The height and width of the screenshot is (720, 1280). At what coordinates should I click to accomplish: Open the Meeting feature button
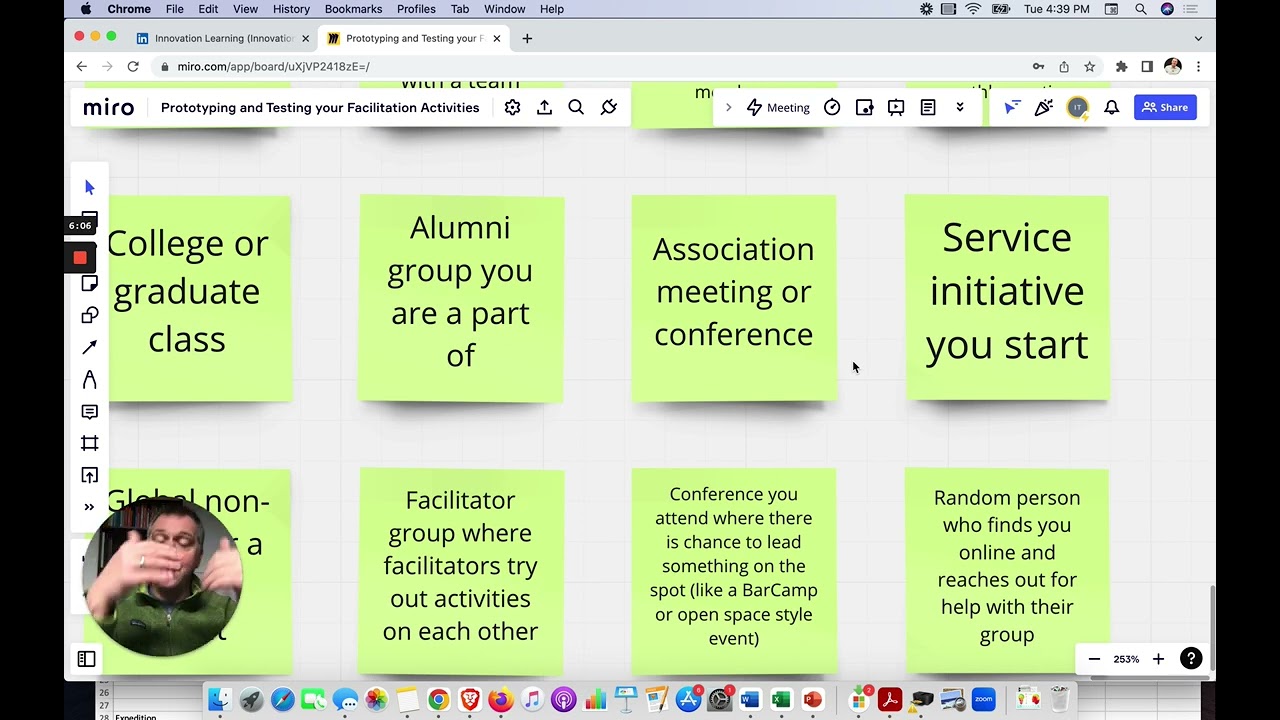pos(778,107)
